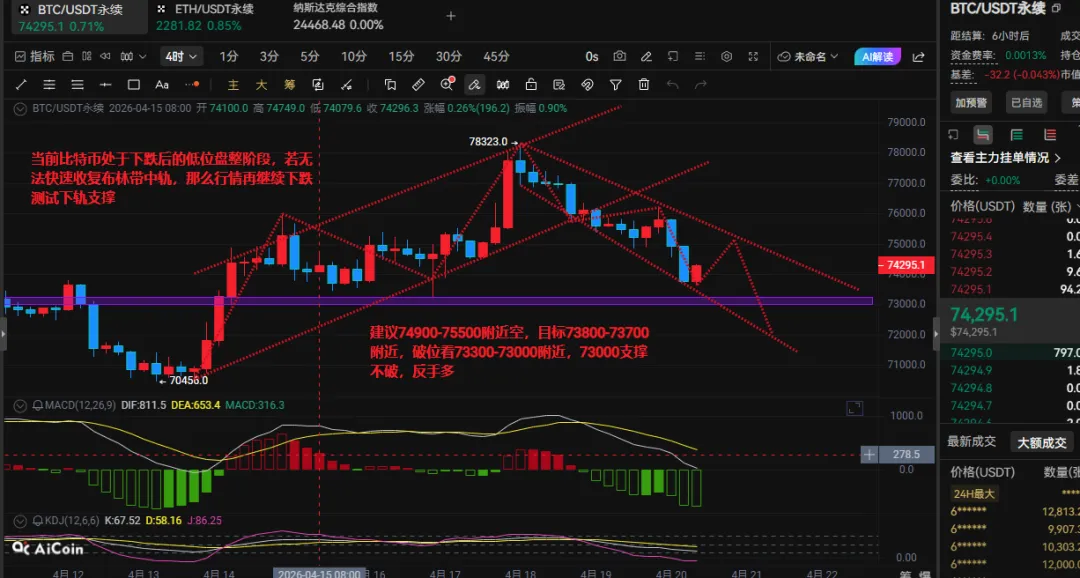Click the plus on the 278.5 axis label
Viewport: 1080px width, 578px height.
coord(869,455)
